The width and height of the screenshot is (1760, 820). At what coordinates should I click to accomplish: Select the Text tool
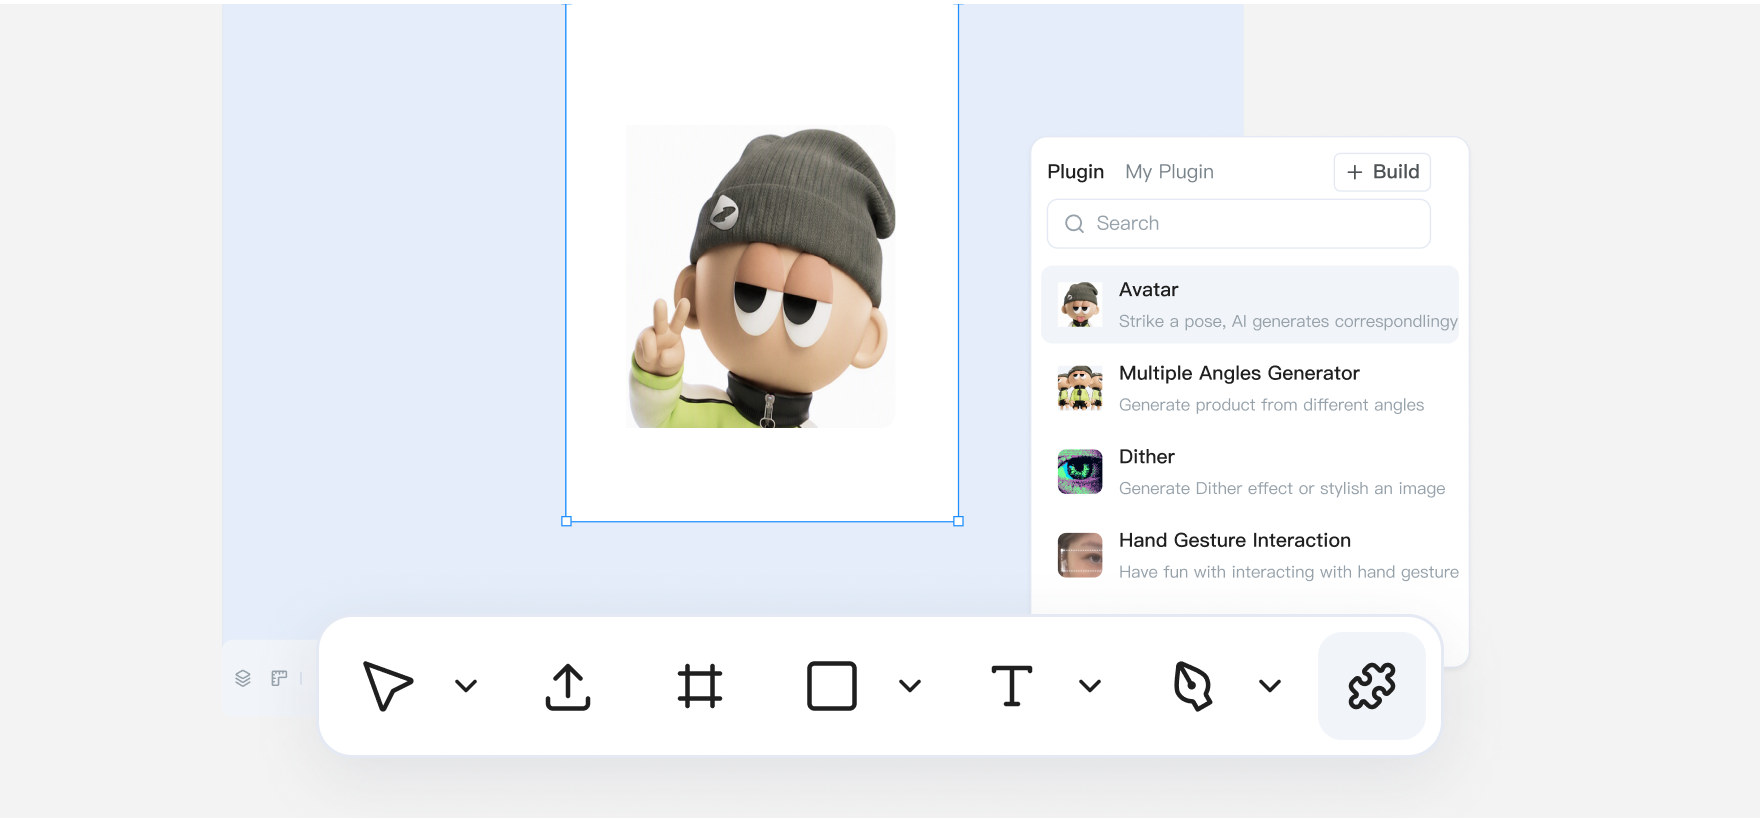click(1012, 686)
